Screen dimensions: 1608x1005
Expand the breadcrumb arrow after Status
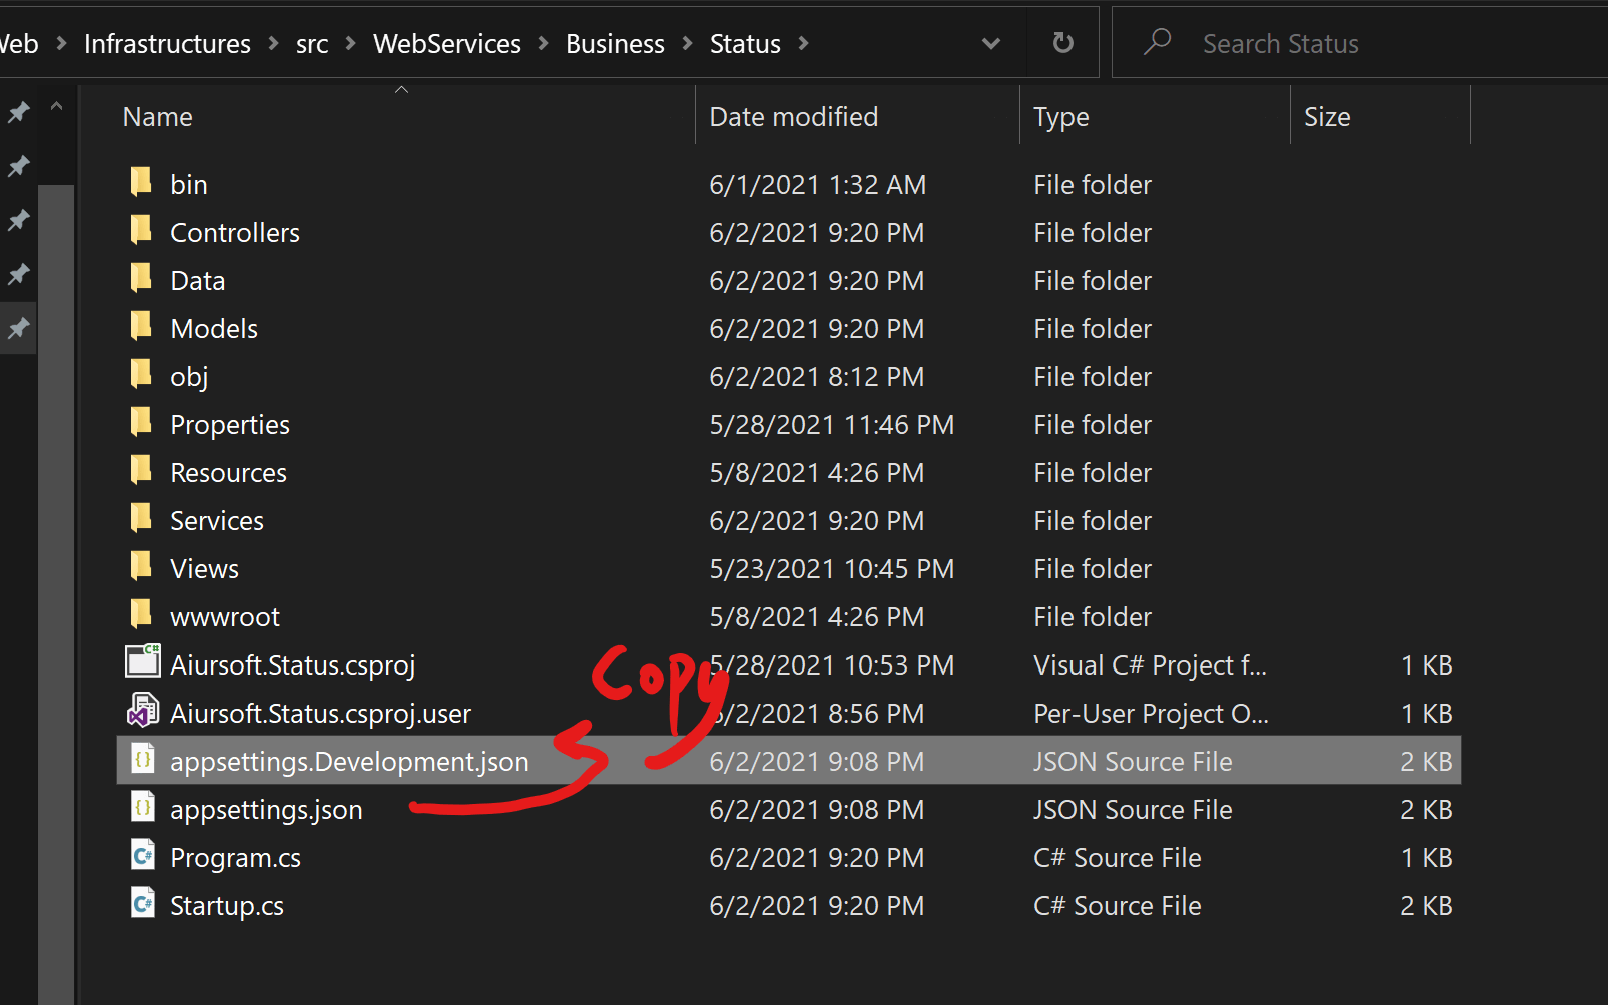pyautogui.click(x=803, y=43)
